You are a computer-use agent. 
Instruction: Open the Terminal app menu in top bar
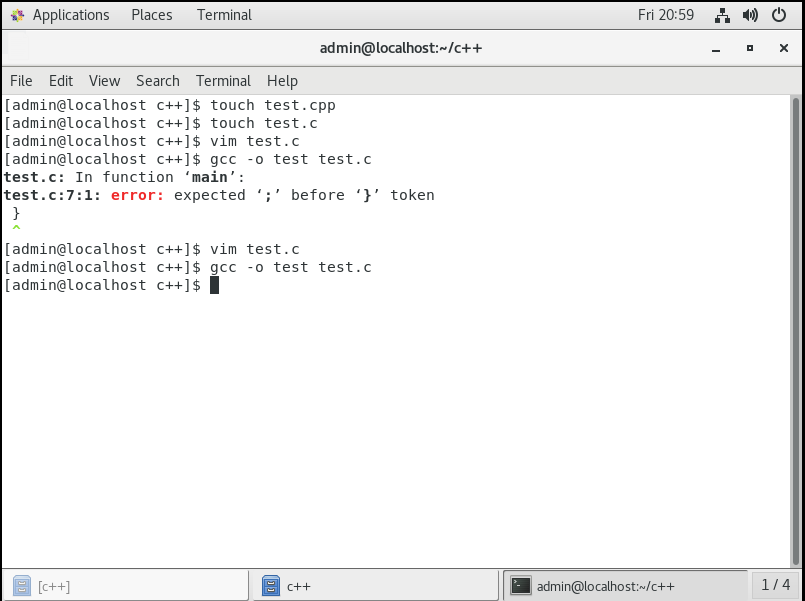(224, 15)
